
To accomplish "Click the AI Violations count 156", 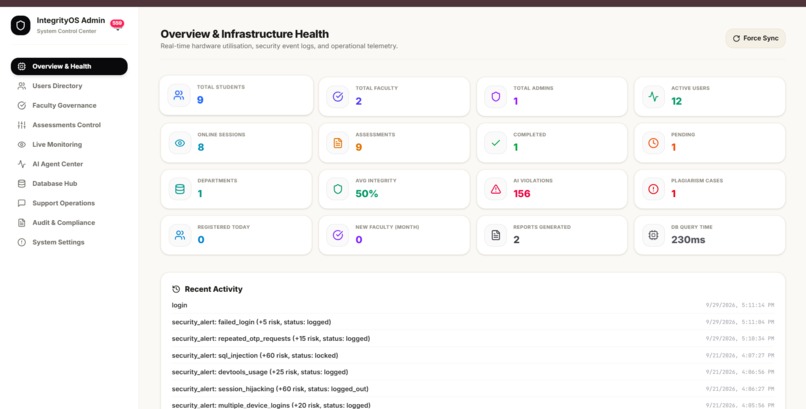I will click(x=522, y=194).
